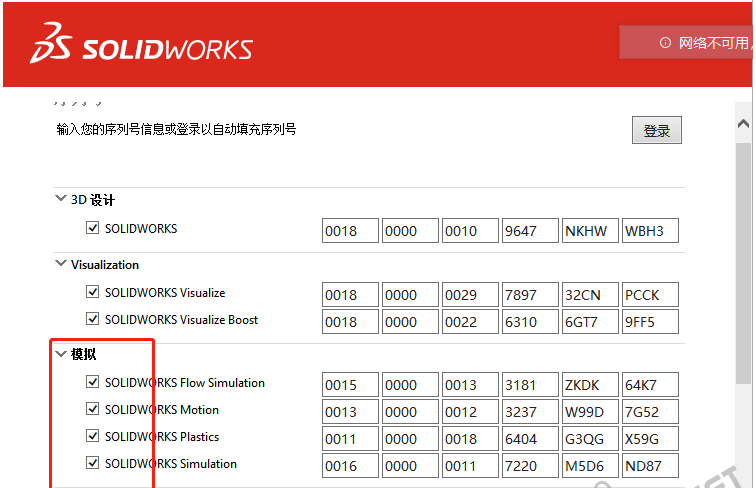Click the Motion serial field 7G52
The width and height of the screenshot is (756, 488).
point(650,411)
